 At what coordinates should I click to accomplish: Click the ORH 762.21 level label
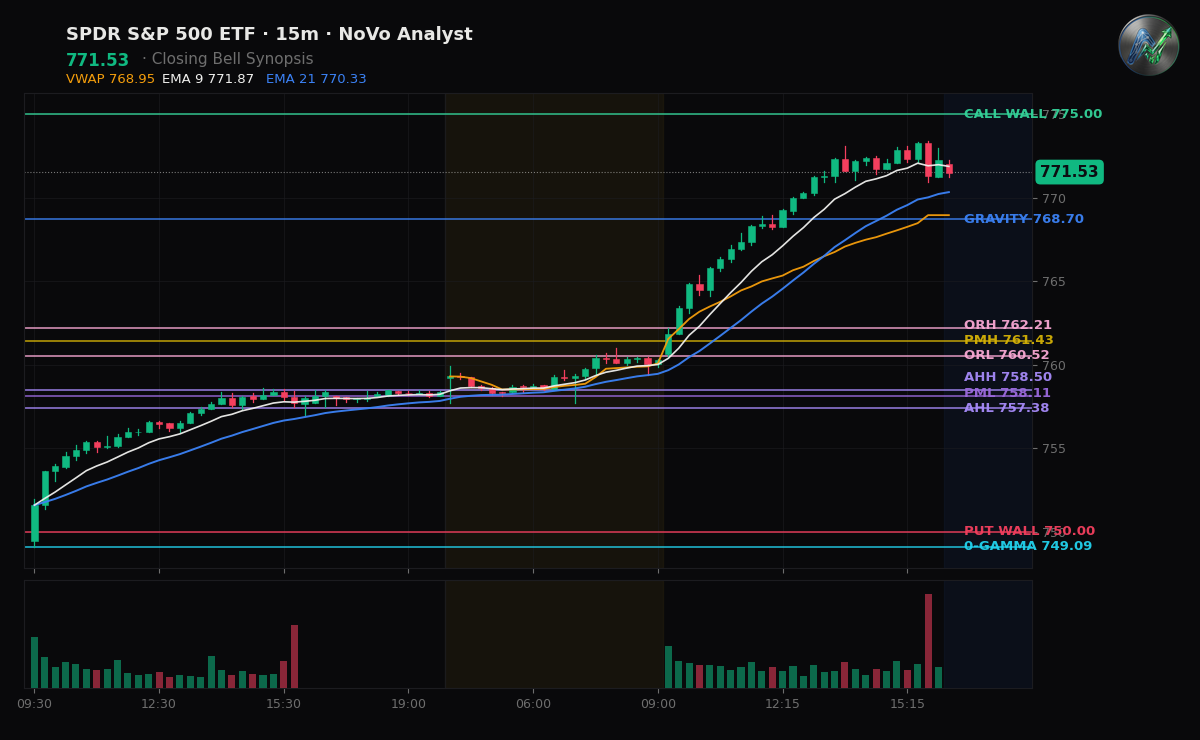1008,326
